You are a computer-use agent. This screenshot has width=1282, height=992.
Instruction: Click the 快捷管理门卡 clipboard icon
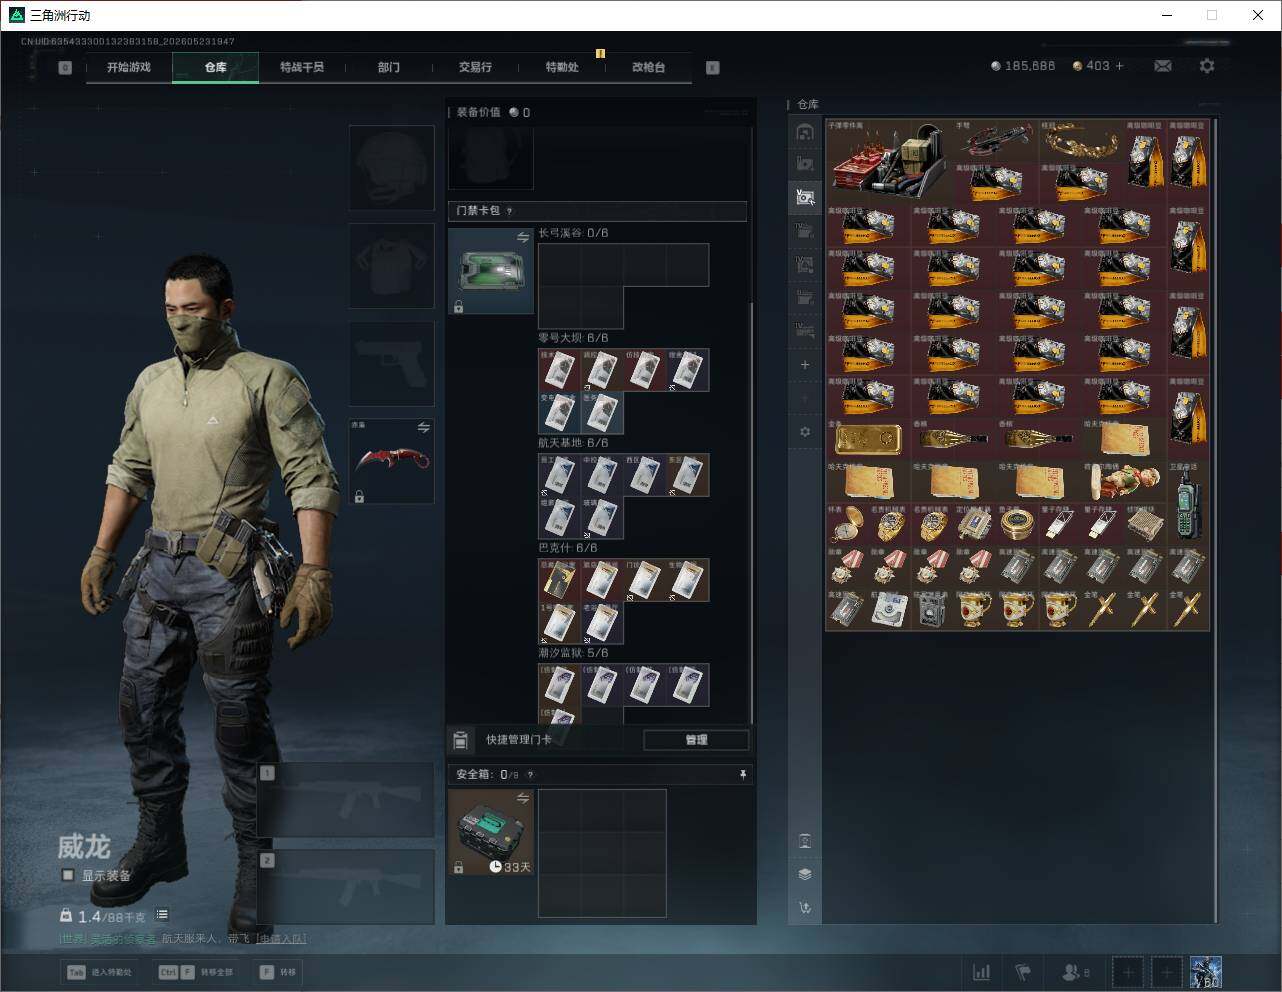pyautogui.click(x=460, y=740)
